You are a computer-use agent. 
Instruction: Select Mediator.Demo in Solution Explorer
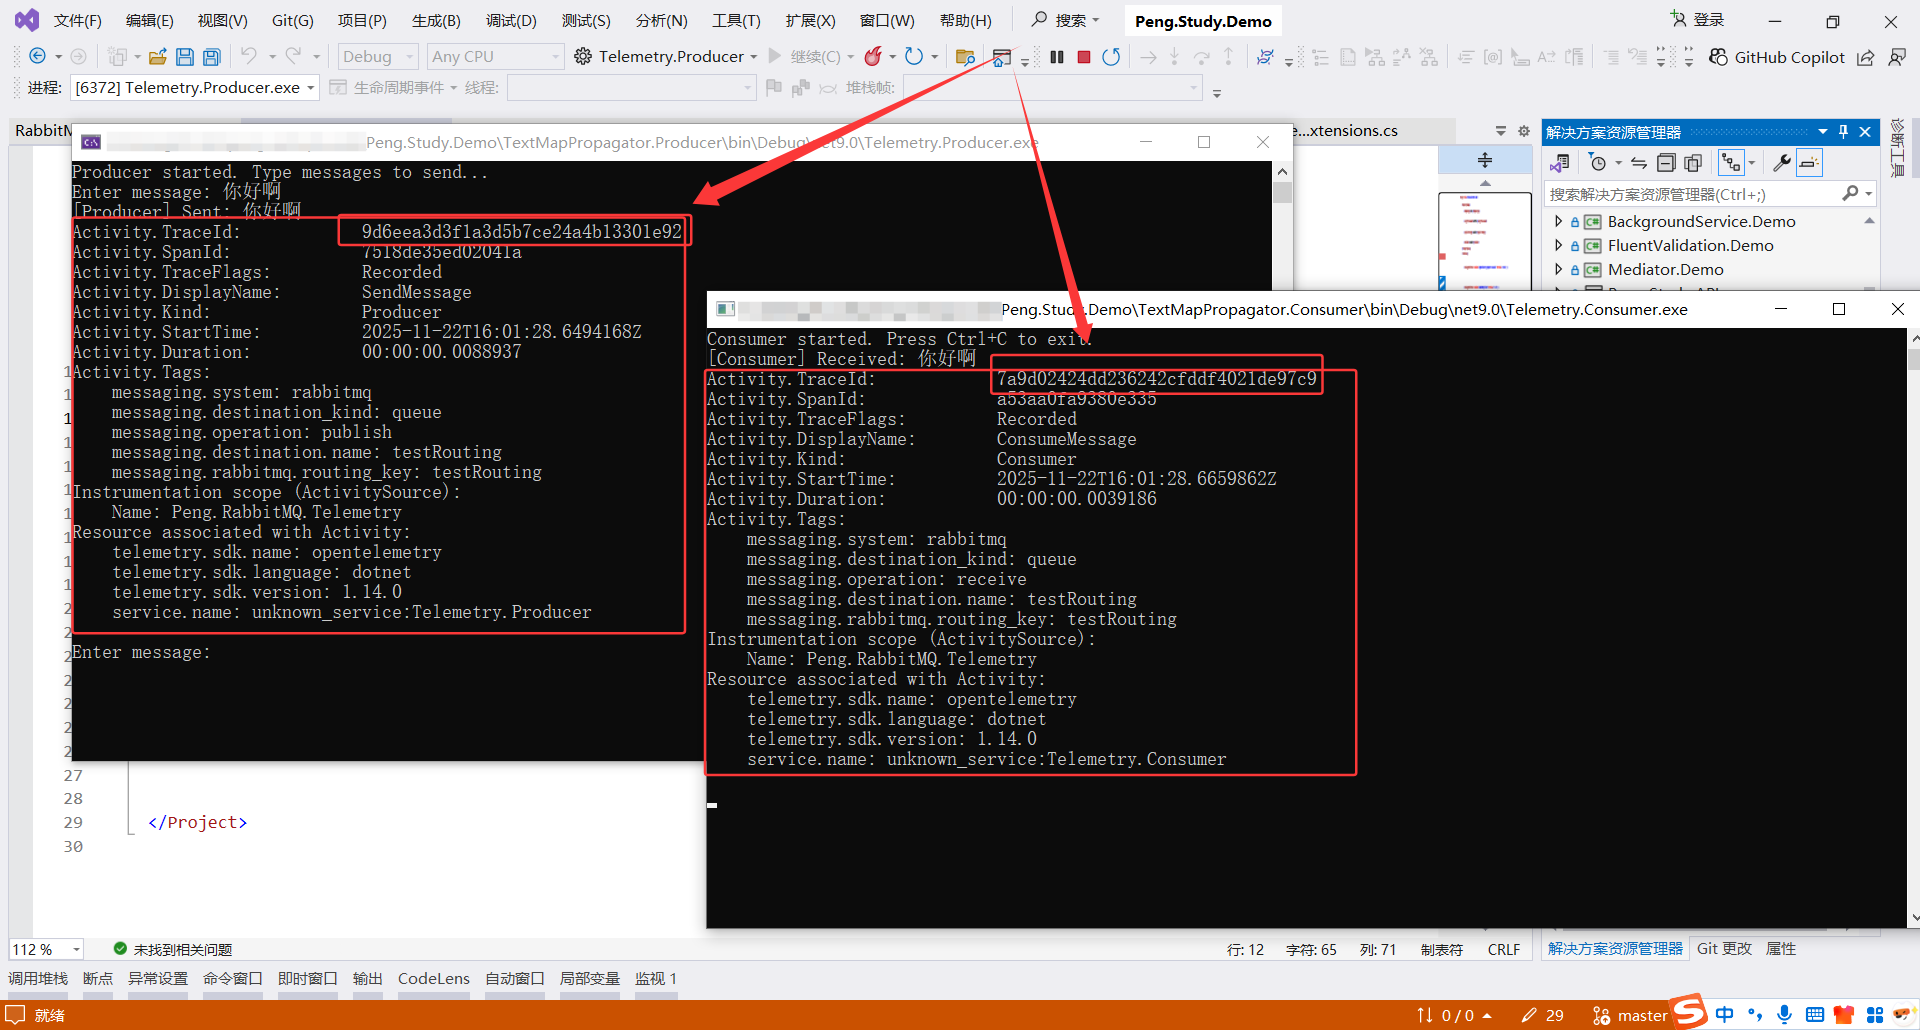pyautogui.click(x=1665, y=269)
